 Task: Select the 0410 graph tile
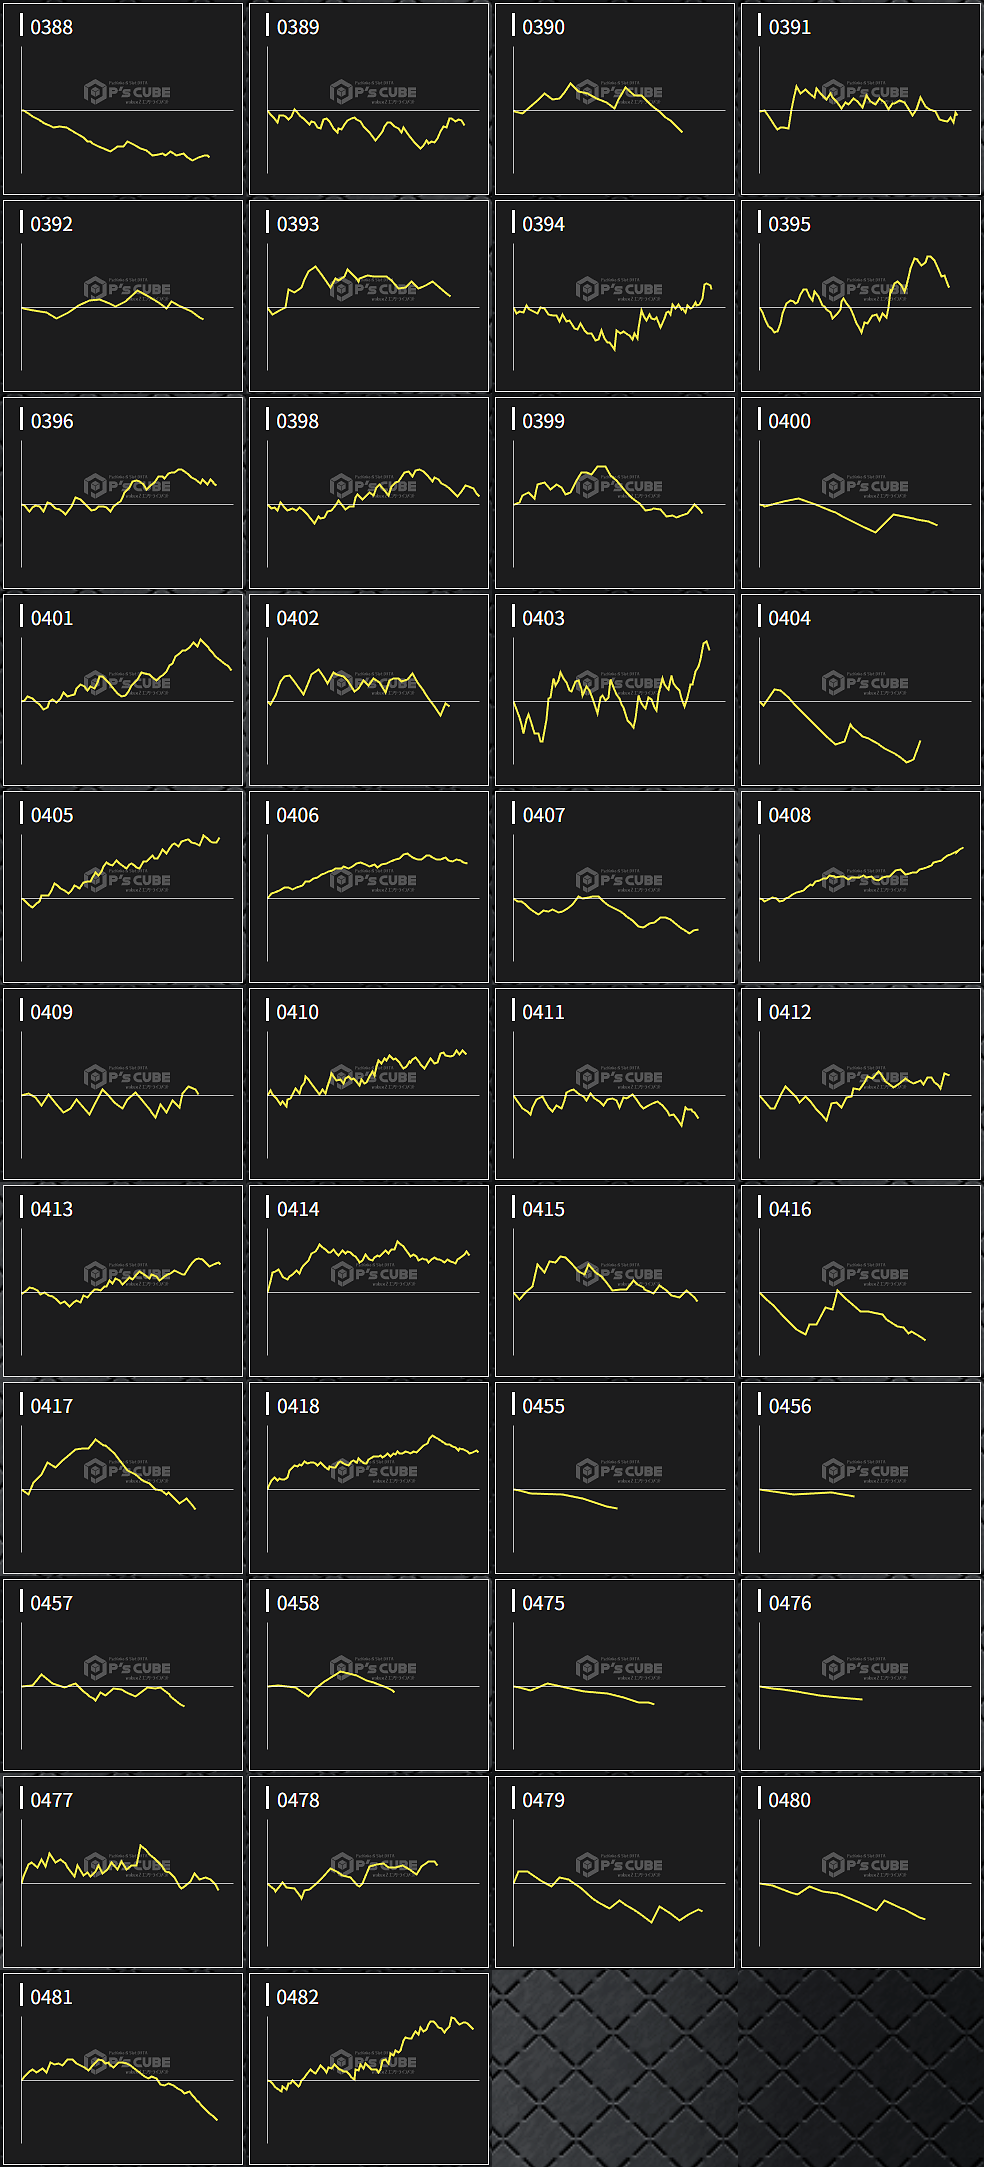click(368, 1084)
